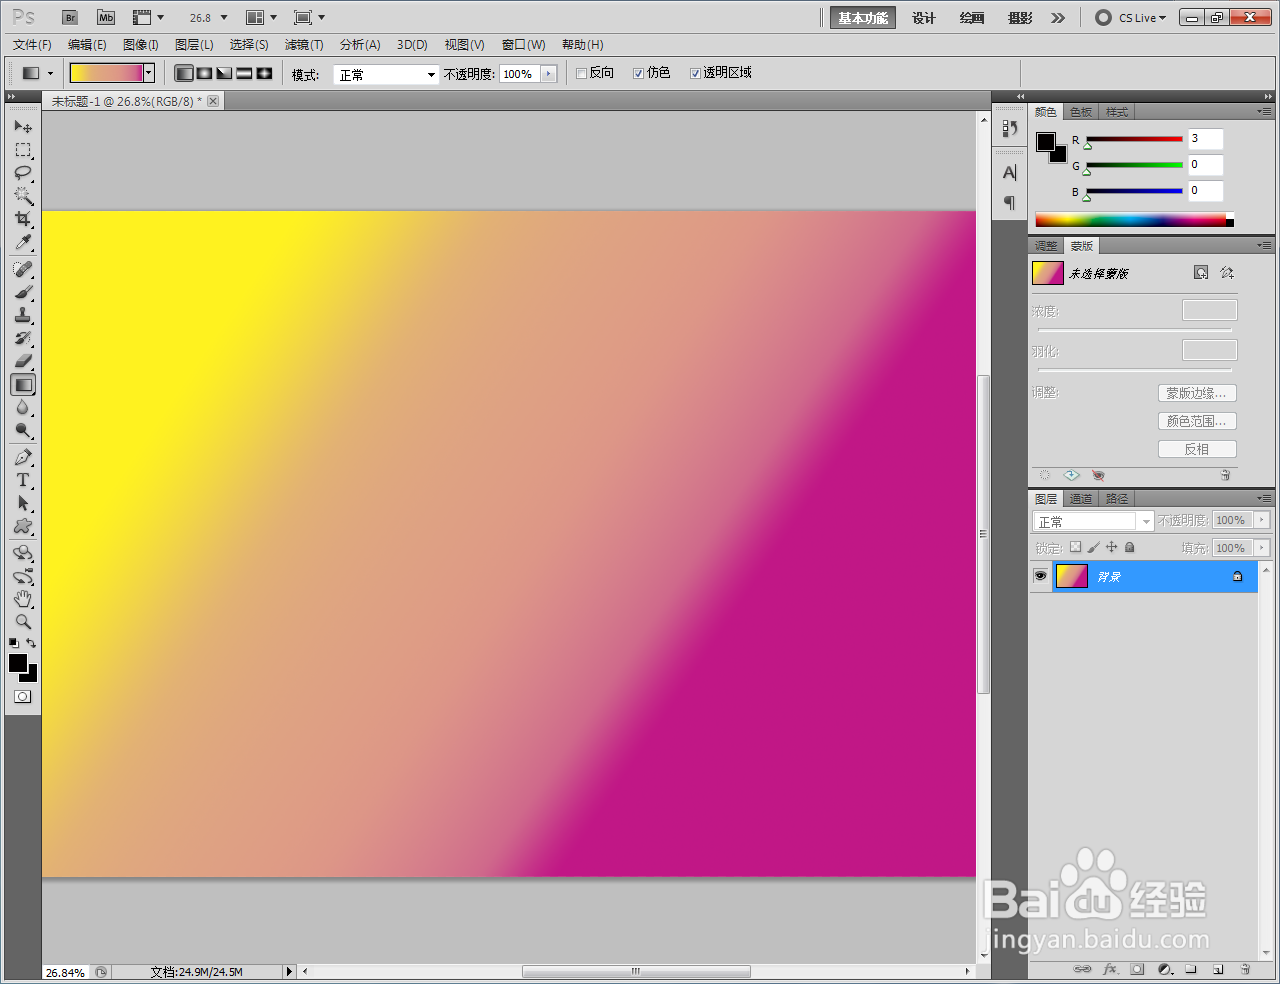Open the 图层(L) menu

pos(194,45)
